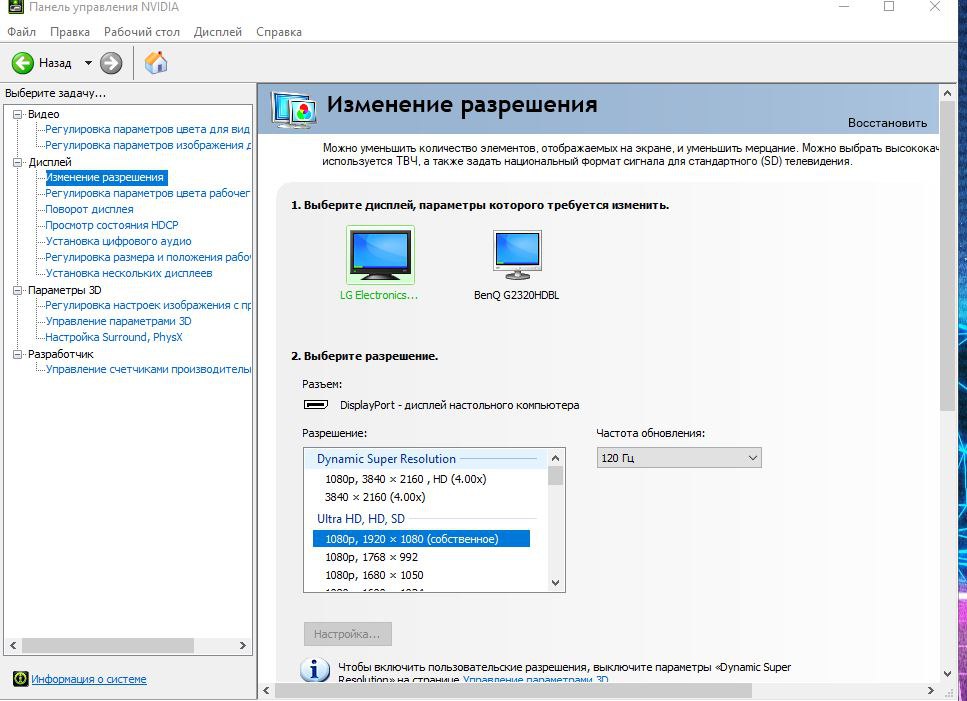This screenshot has width=967, height=701.
Task: Click main panel vertical scroll down arrow
Action: tap(947, 674)
